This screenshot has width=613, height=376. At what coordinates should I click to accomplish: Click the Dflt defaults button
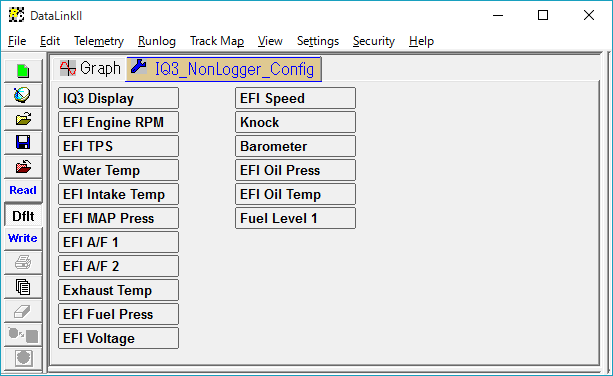click(x=23, y=216)
